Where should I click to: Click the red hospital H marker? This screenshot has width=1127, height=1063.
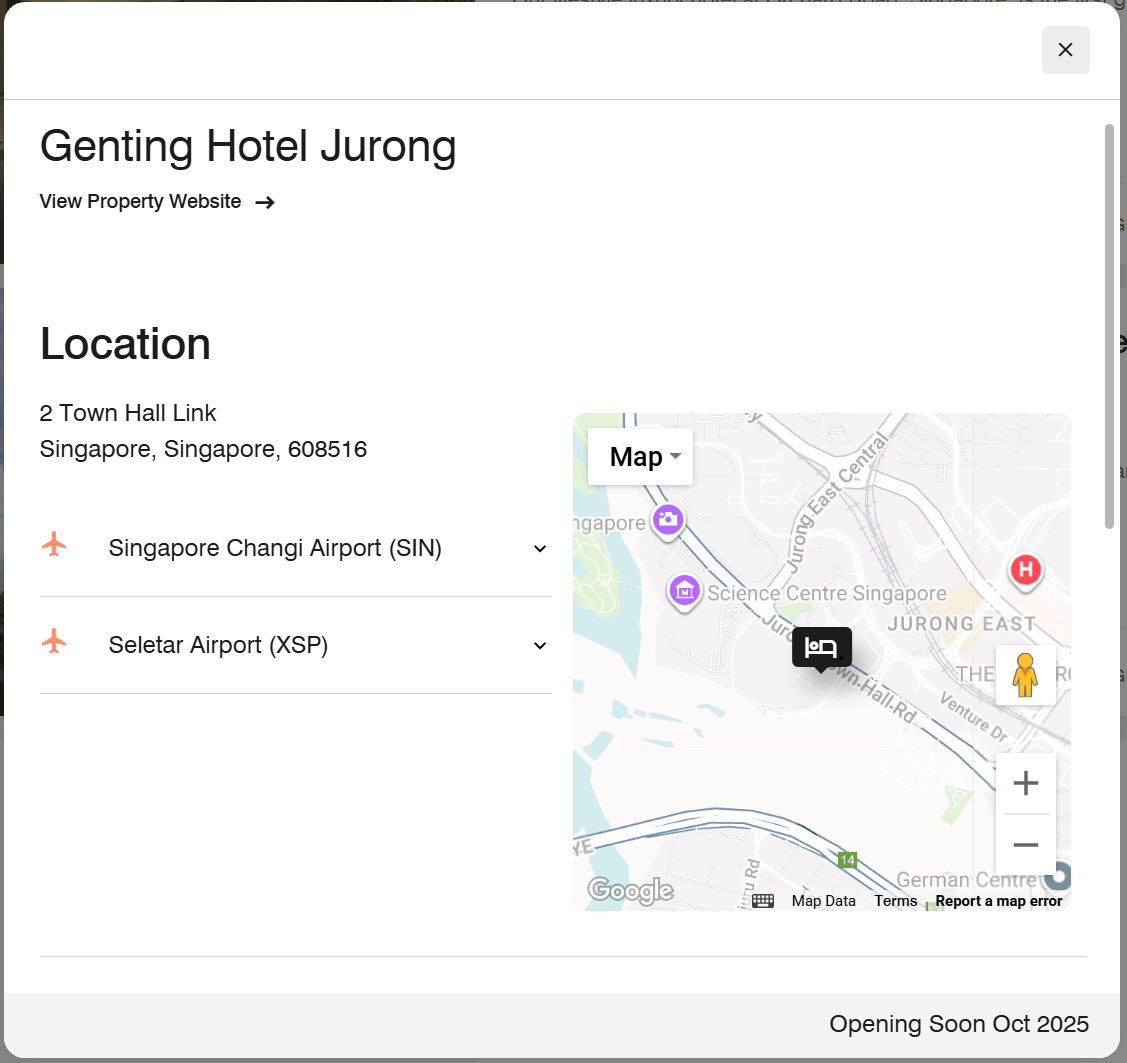(1025, 571)
